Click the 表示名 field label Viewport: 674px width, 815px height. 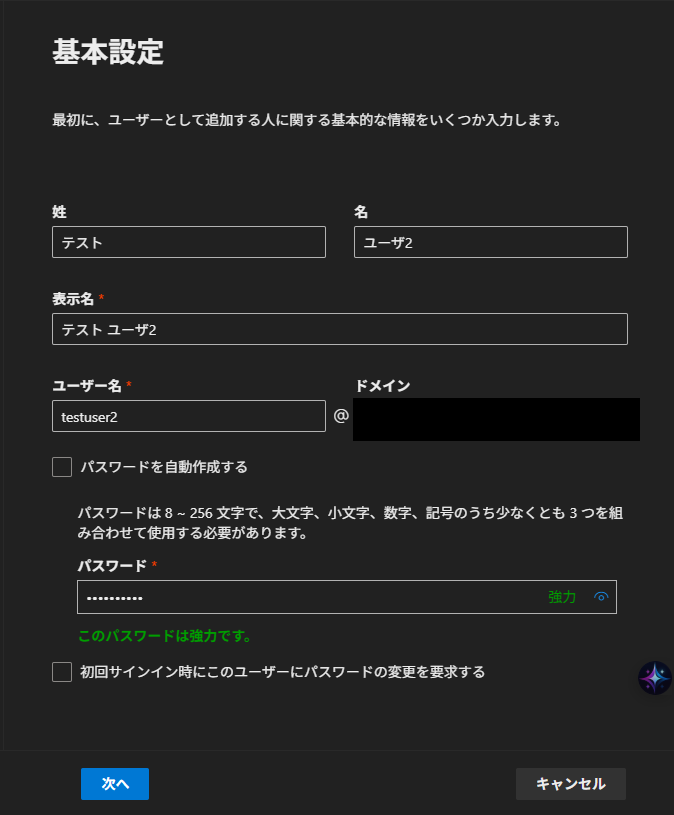[x=73, y=299]
